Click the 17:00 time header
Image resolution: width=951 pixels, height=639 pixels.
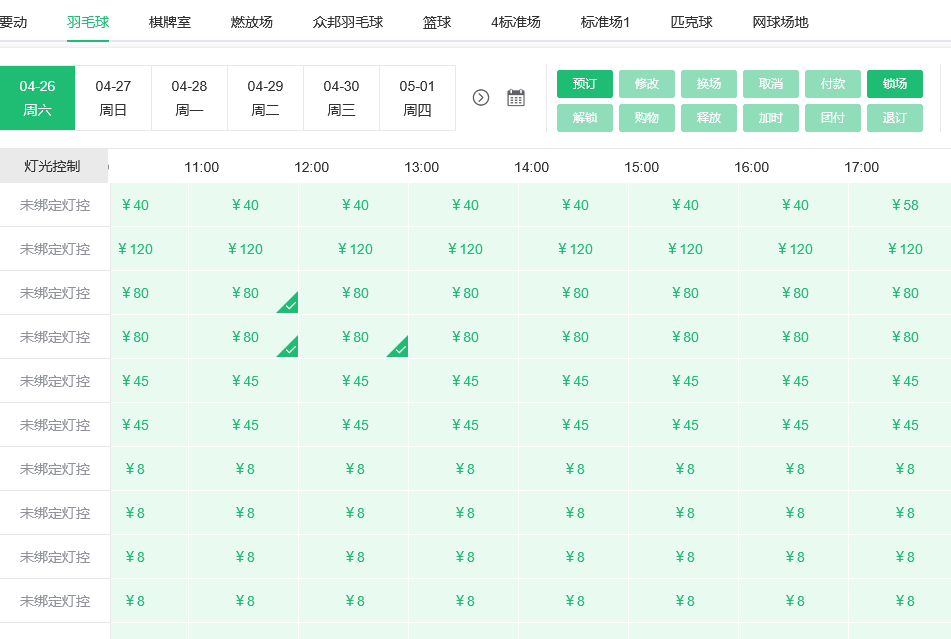[861, 167]
